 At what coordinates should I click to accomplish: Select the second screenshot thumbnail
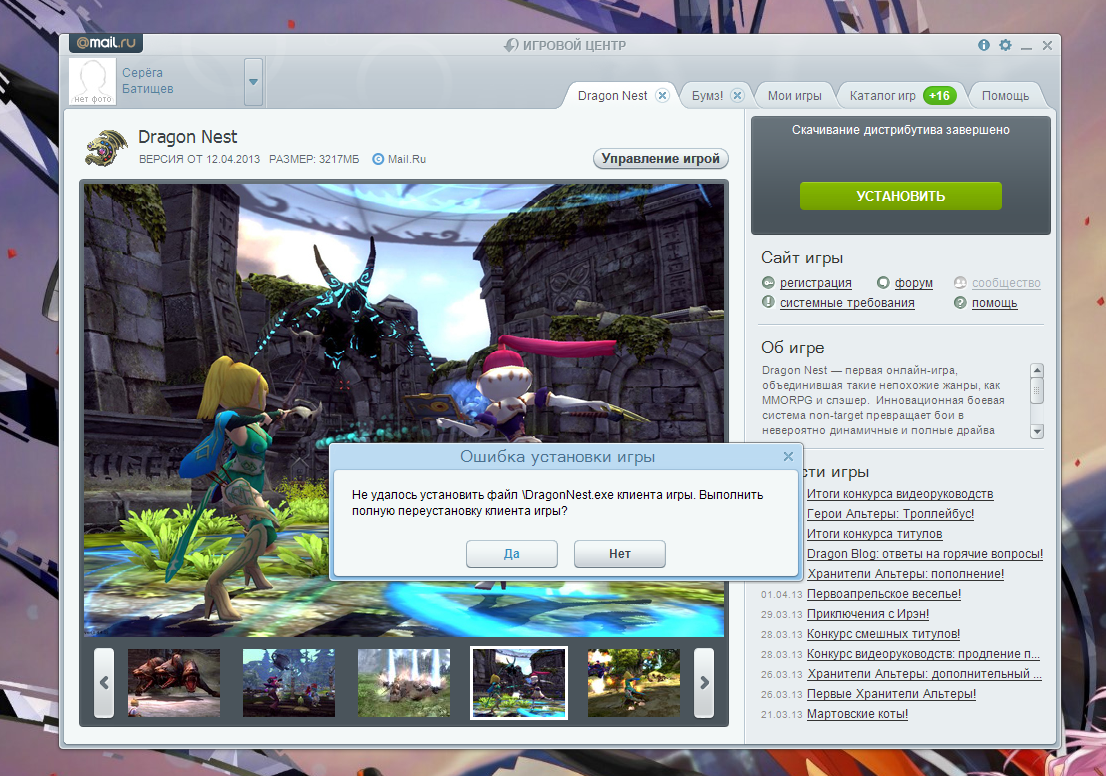(x=288, y=683)
